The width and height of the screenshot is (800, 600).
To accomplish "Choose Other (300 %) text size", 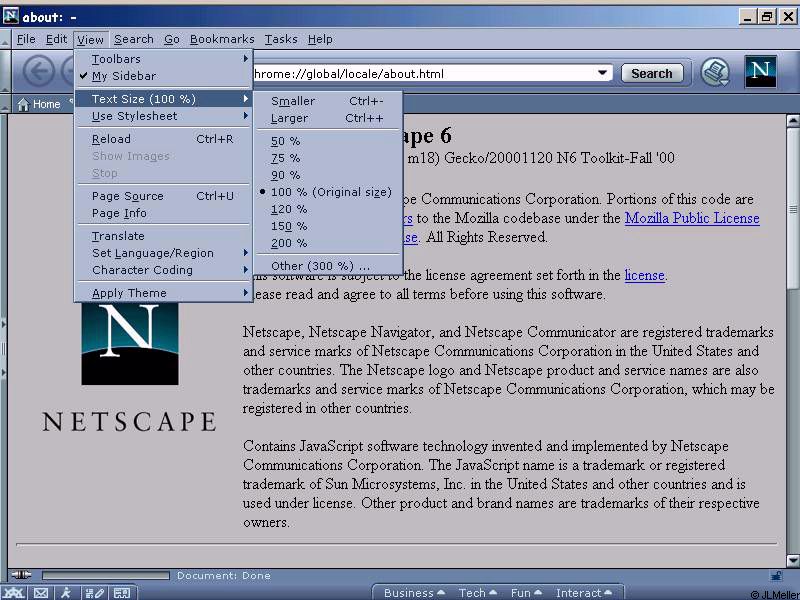I will (x=329, y=266).
